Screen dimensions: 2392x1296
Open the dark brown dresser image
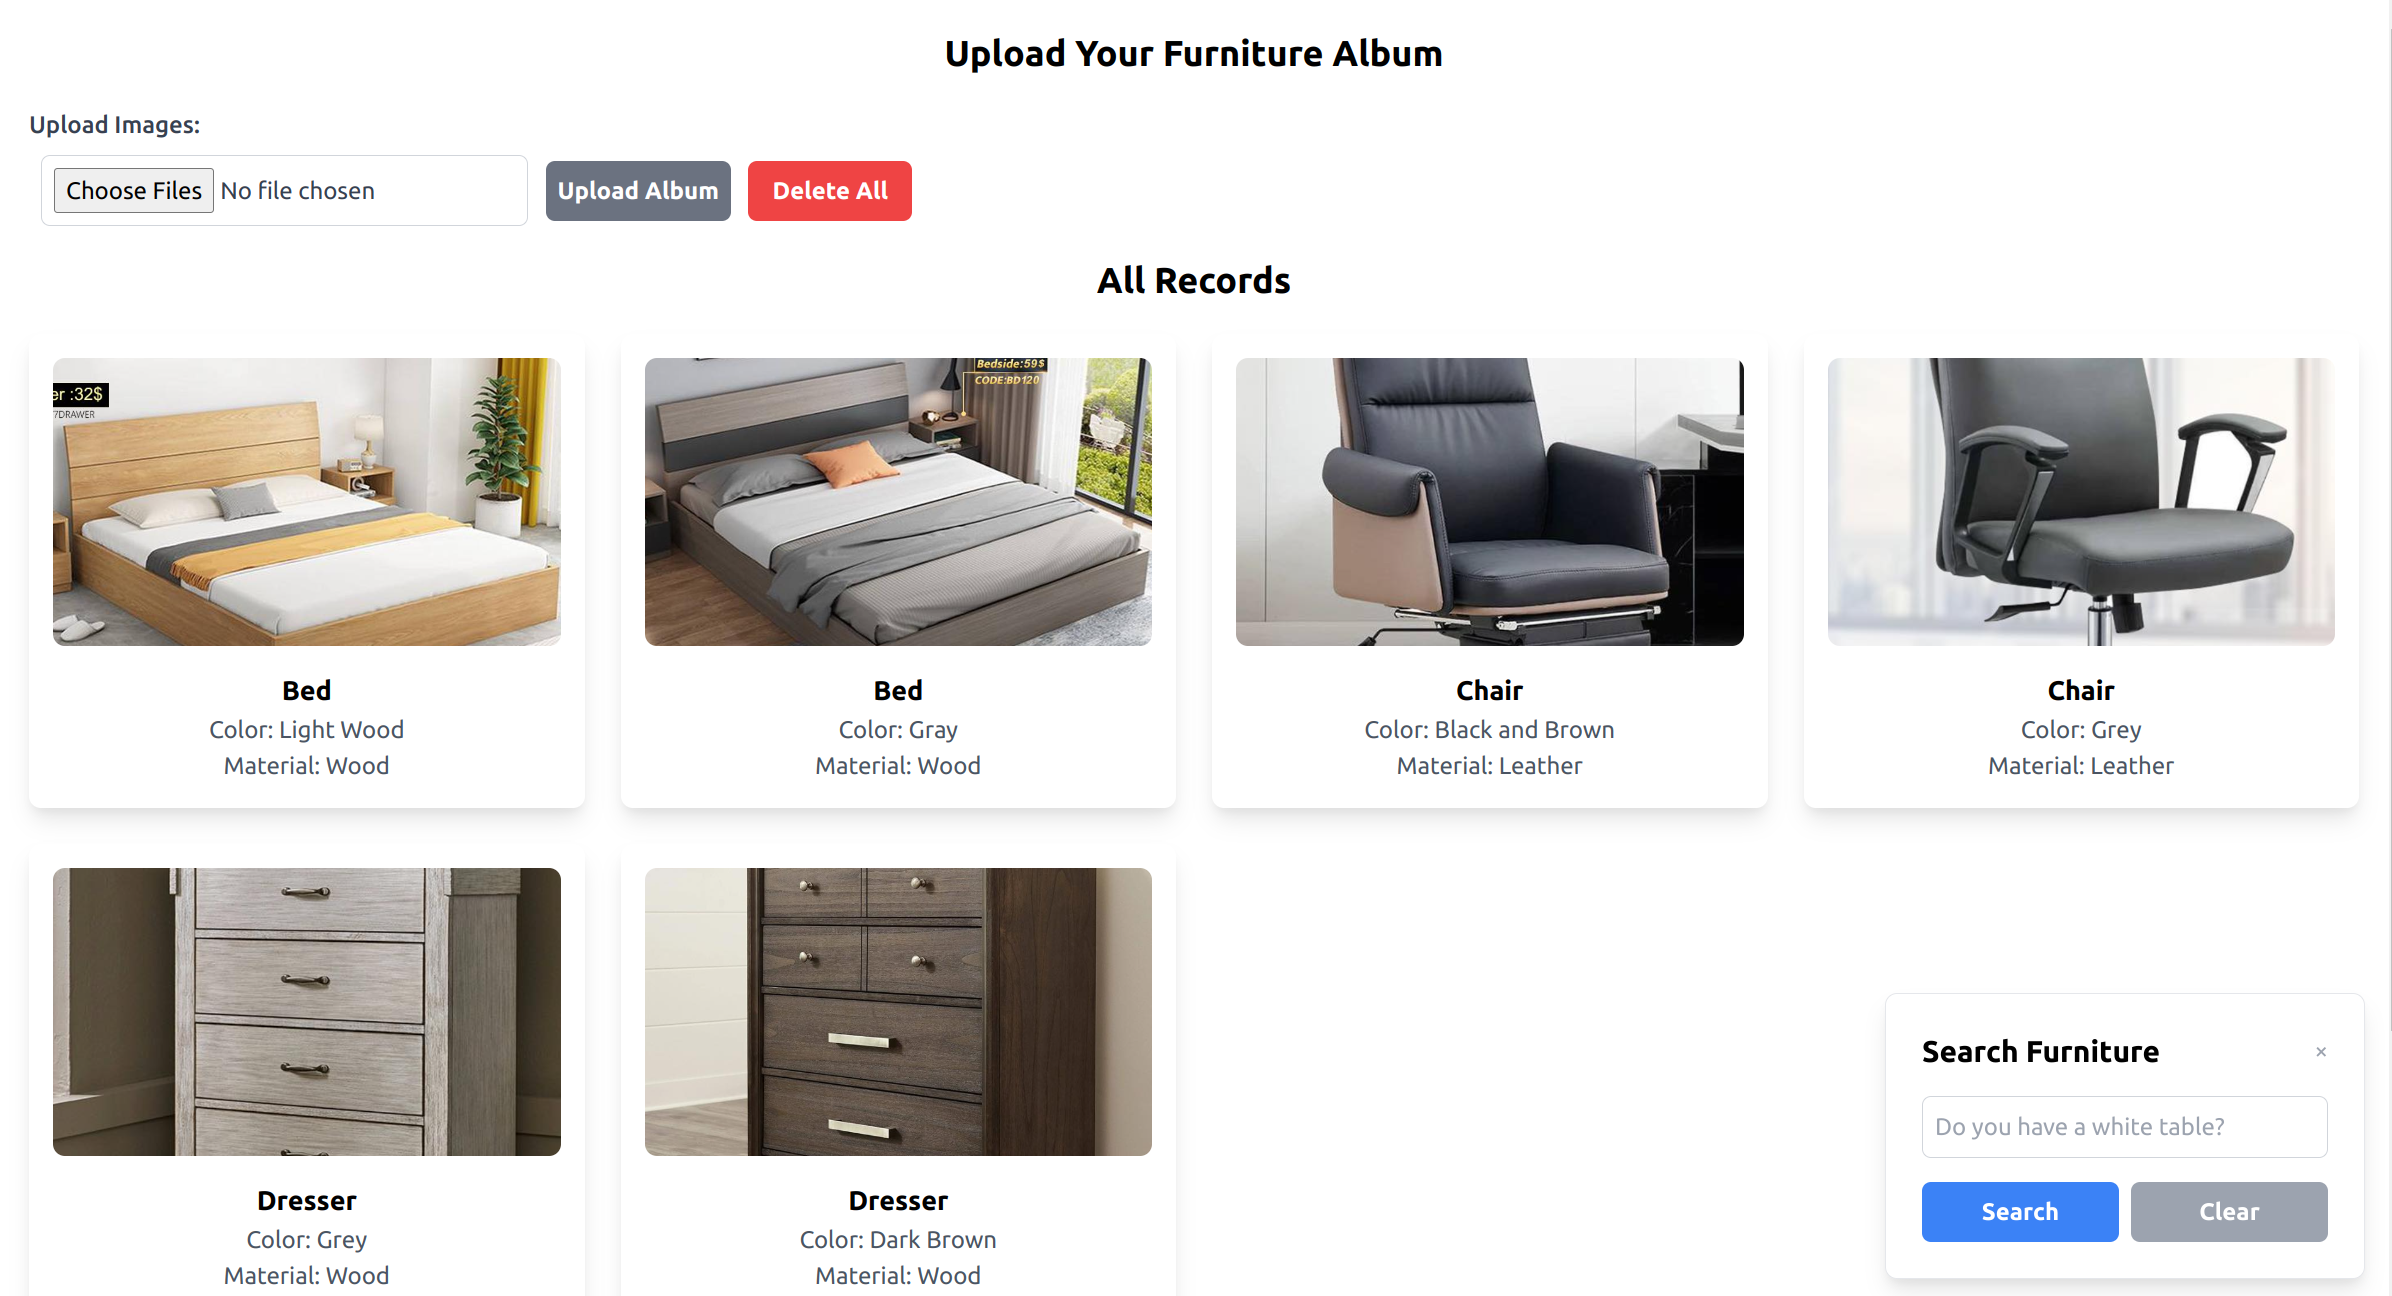898,1011
